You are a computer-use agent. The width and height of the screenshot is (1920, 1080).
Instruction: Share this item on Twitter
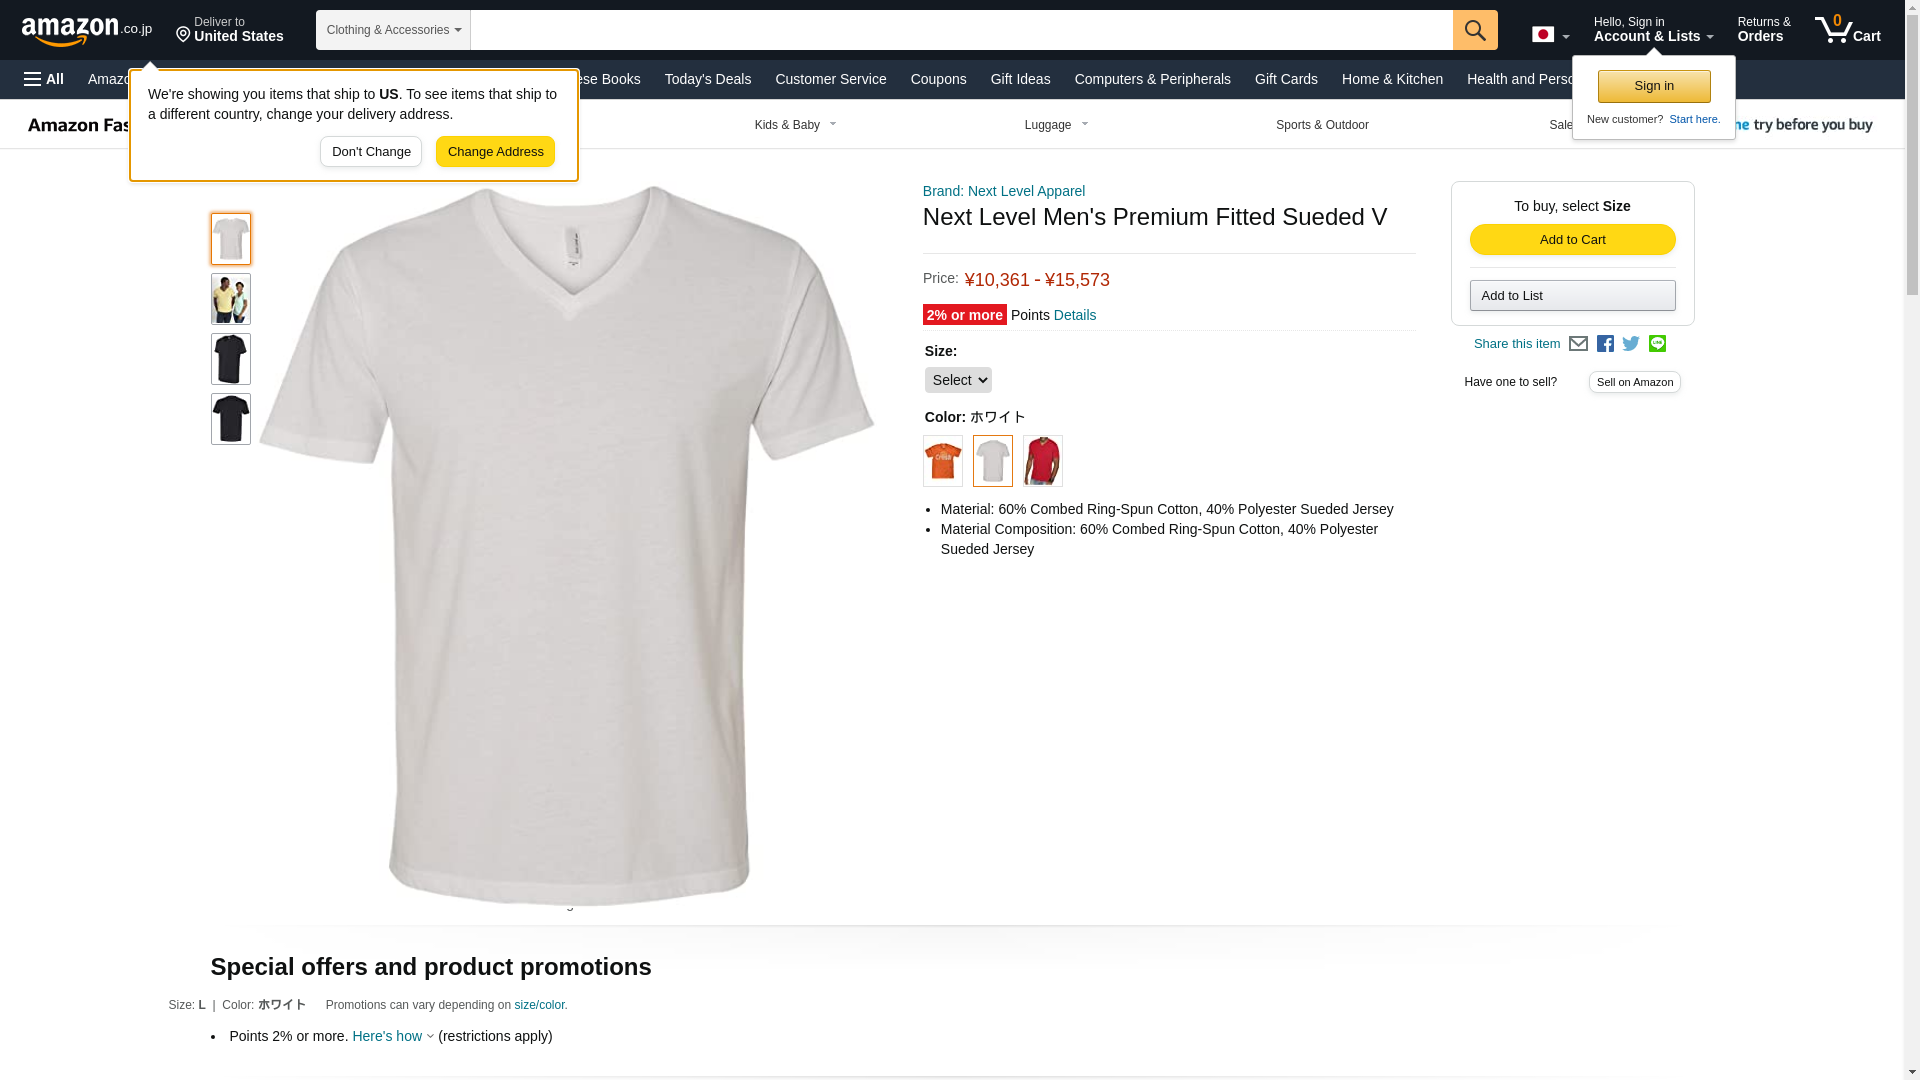[1631, 344]
